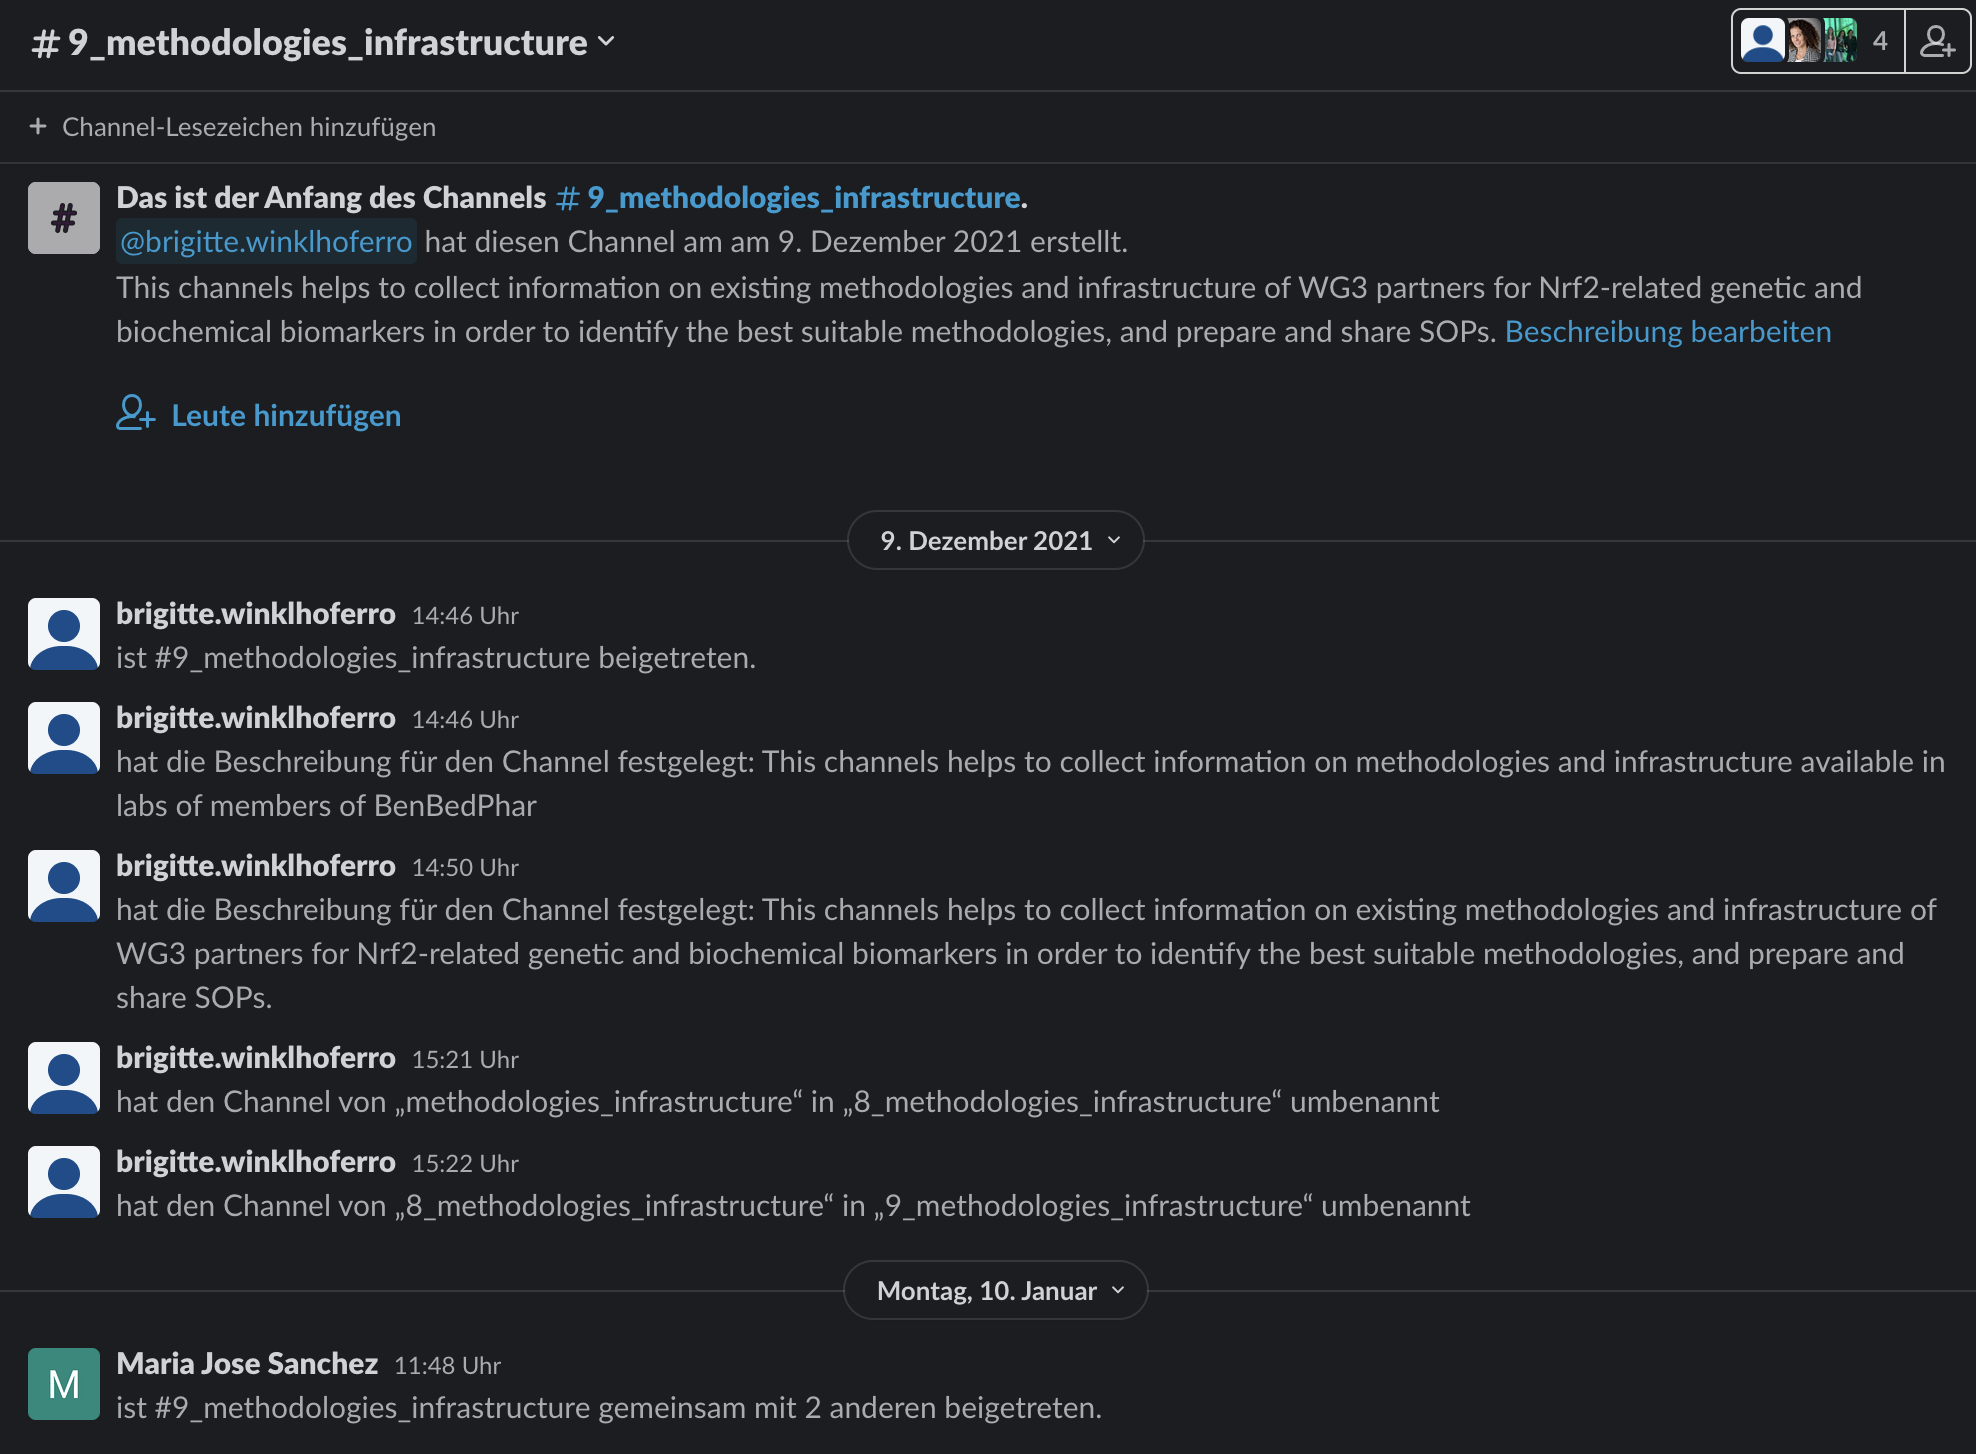Click the person-plus icon beside Leute hinzufügen
The height and width of the screenshot is (1454, 1976).
(x=135, y=413)
